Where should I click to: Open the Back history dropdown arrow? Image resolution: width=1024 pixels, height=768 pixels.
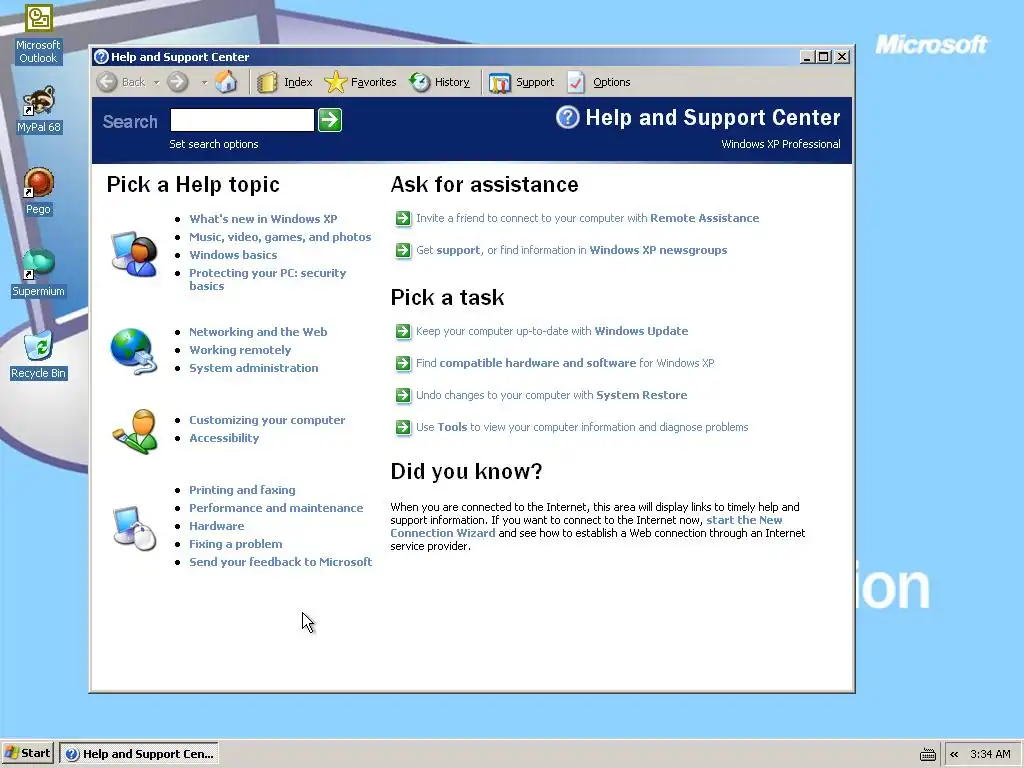coord(156,83)
